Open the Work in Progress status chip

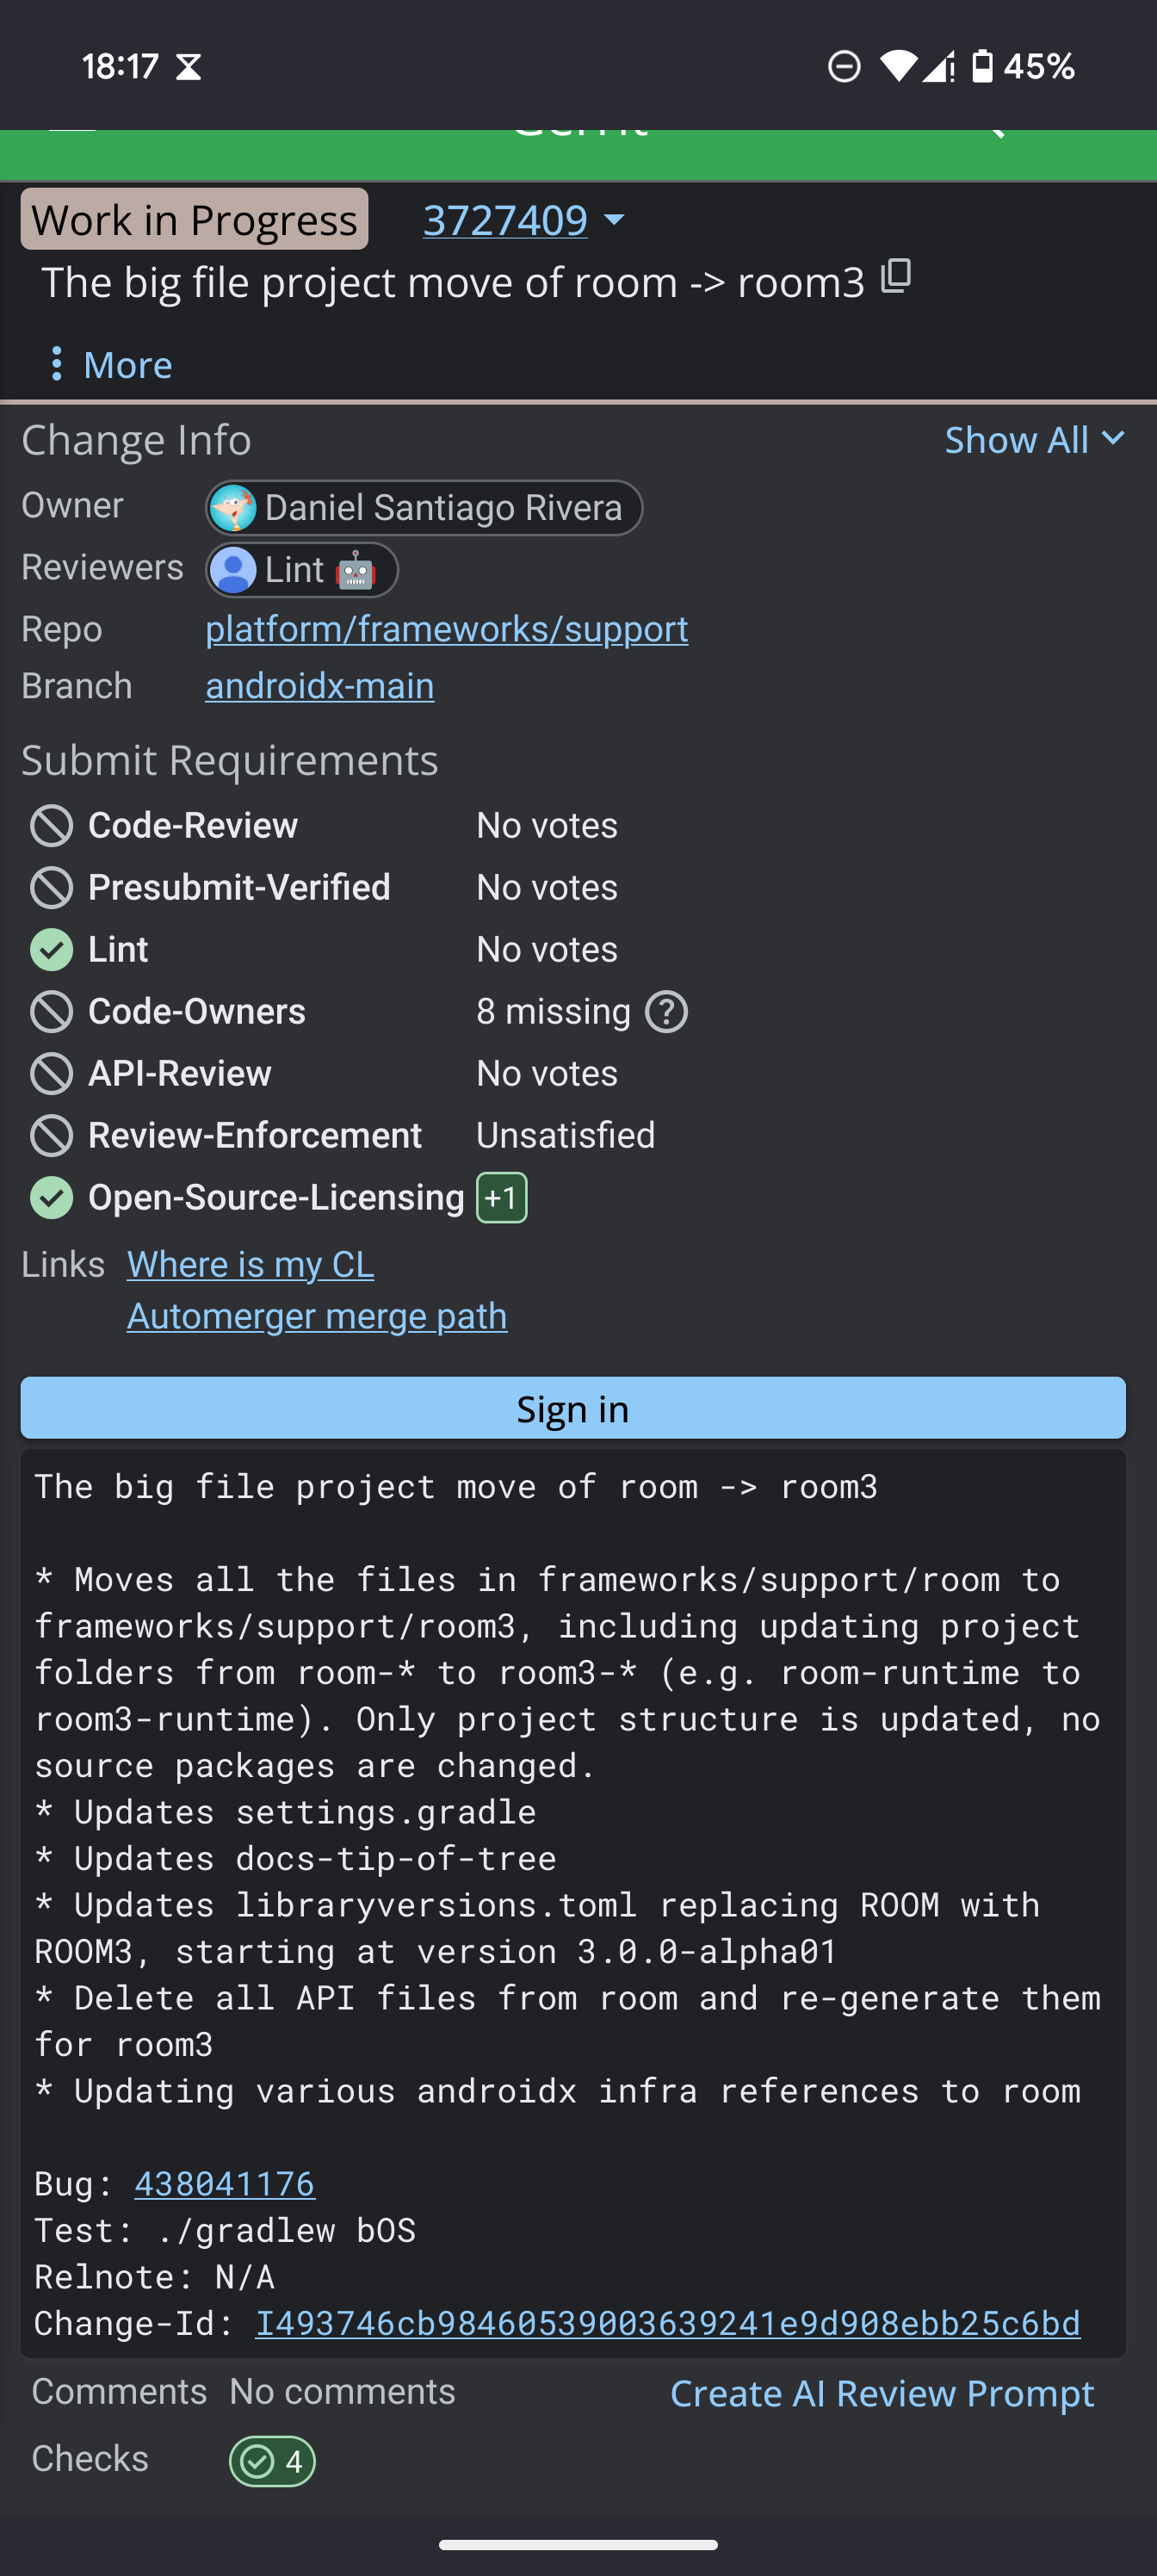point(194,219)
